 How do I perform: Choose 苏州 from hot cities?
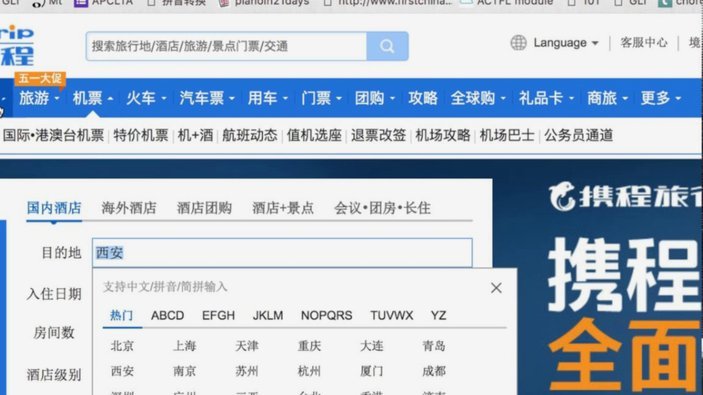click(x=247, y=371)
